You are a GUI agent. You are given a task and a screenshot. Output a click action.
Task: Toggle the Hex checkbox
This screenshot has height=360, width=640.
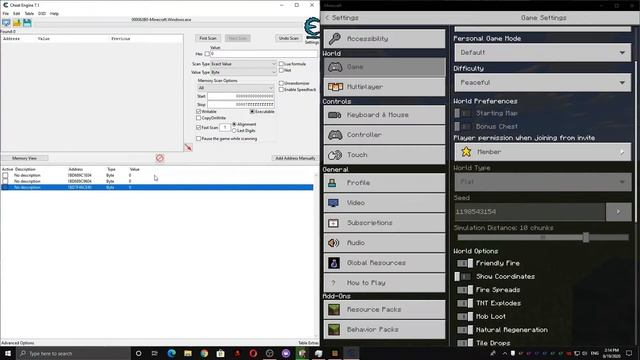[207, 54]
